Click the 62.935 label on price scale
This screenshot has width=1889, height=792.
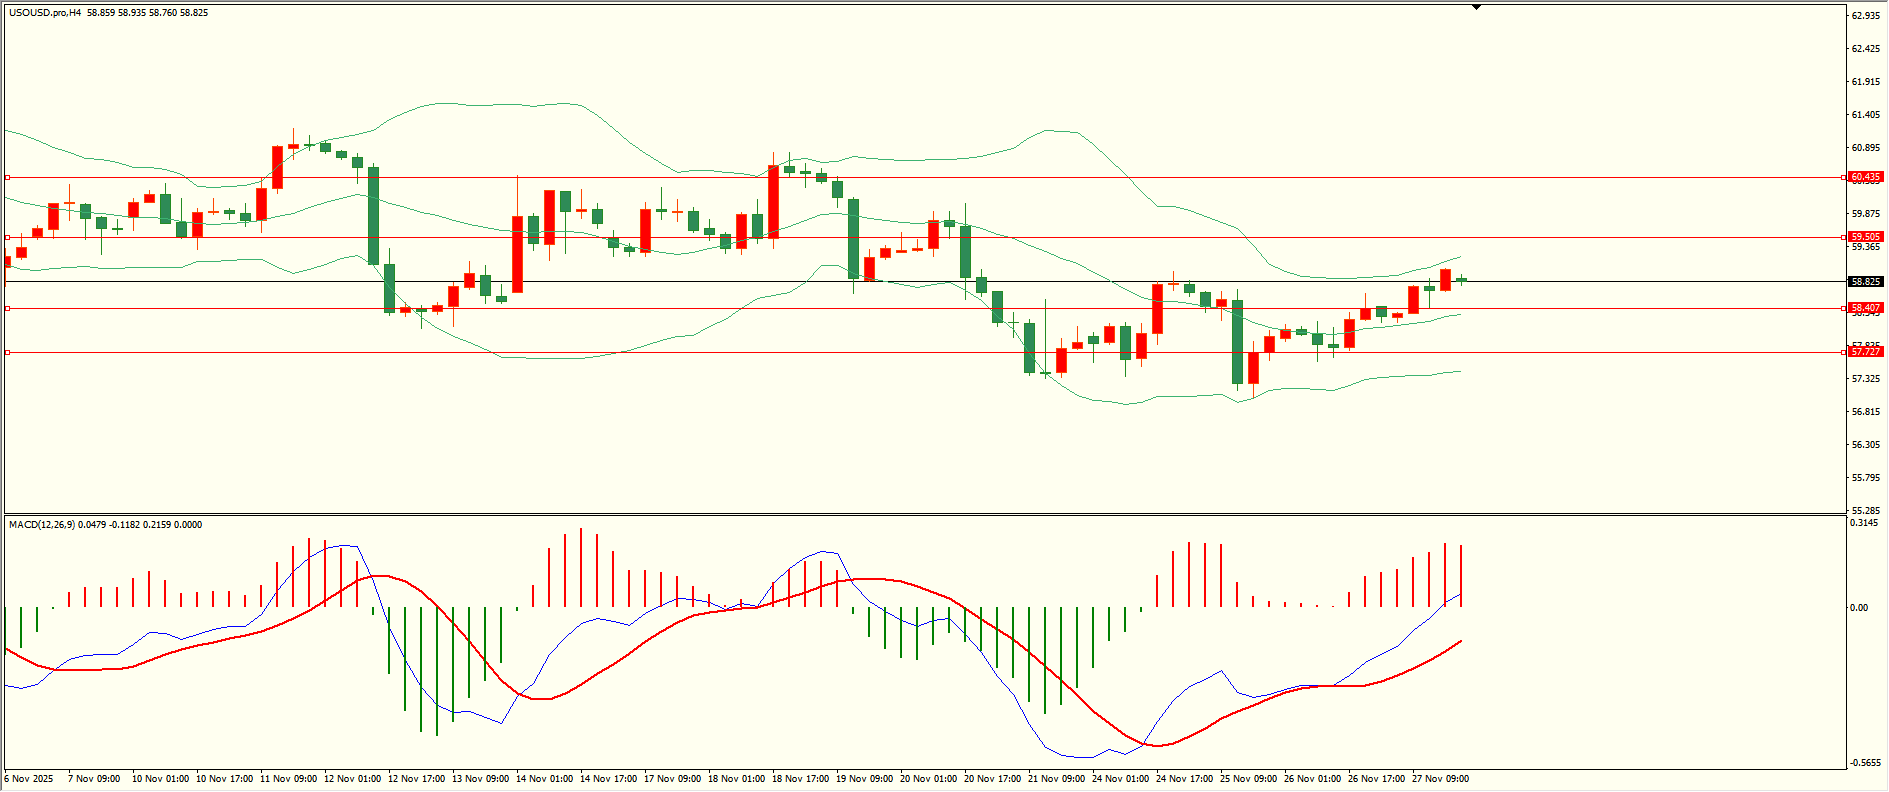(1865, 16)
